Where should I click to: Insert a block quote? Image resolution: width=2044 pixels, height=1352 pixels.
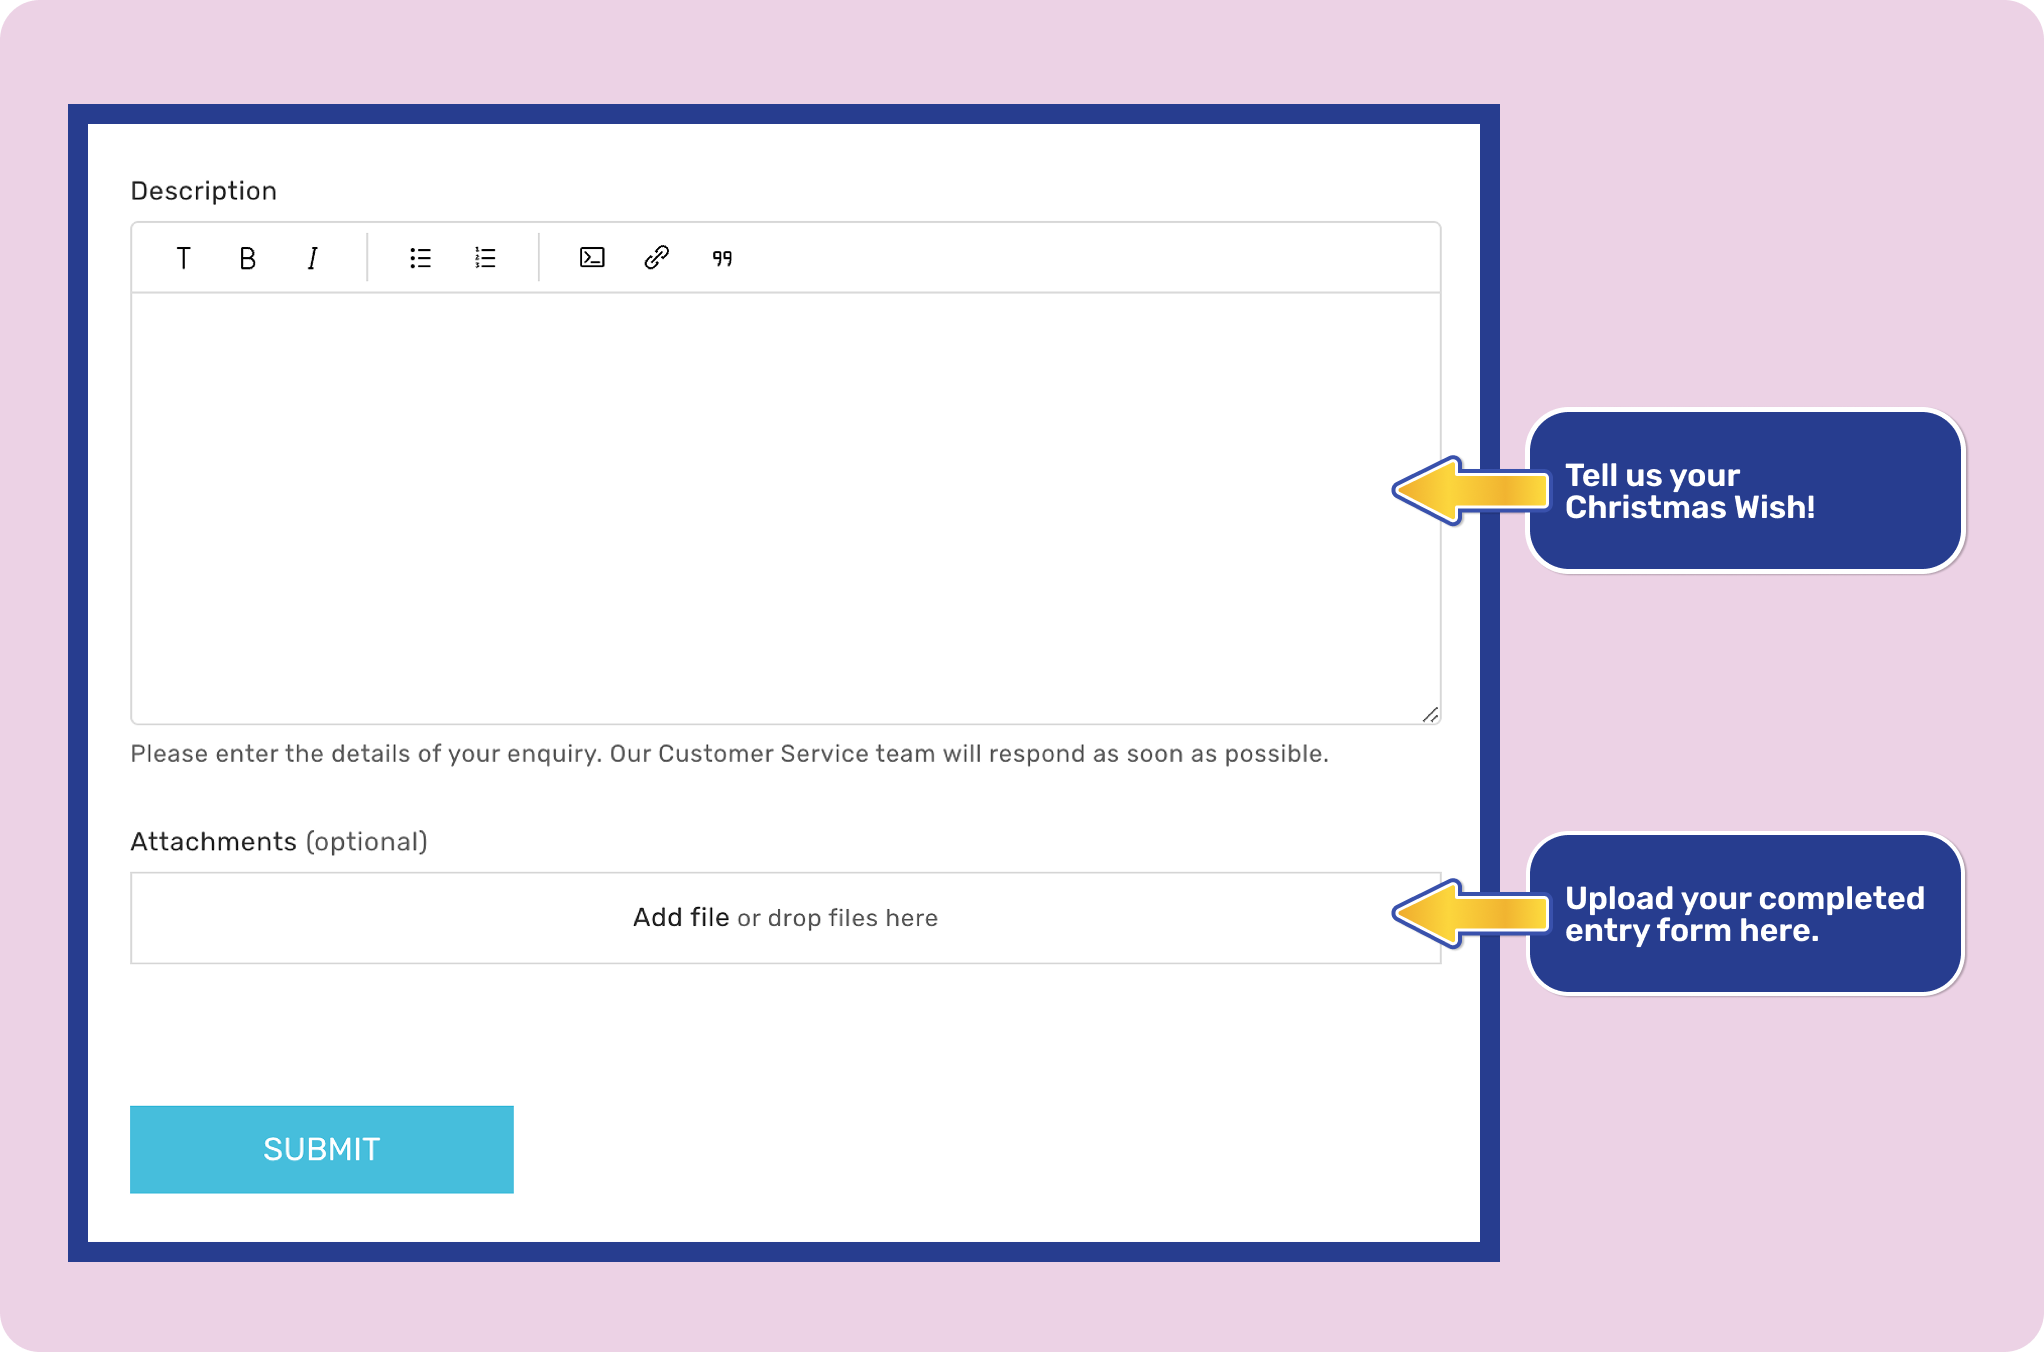tap(722, 259)
